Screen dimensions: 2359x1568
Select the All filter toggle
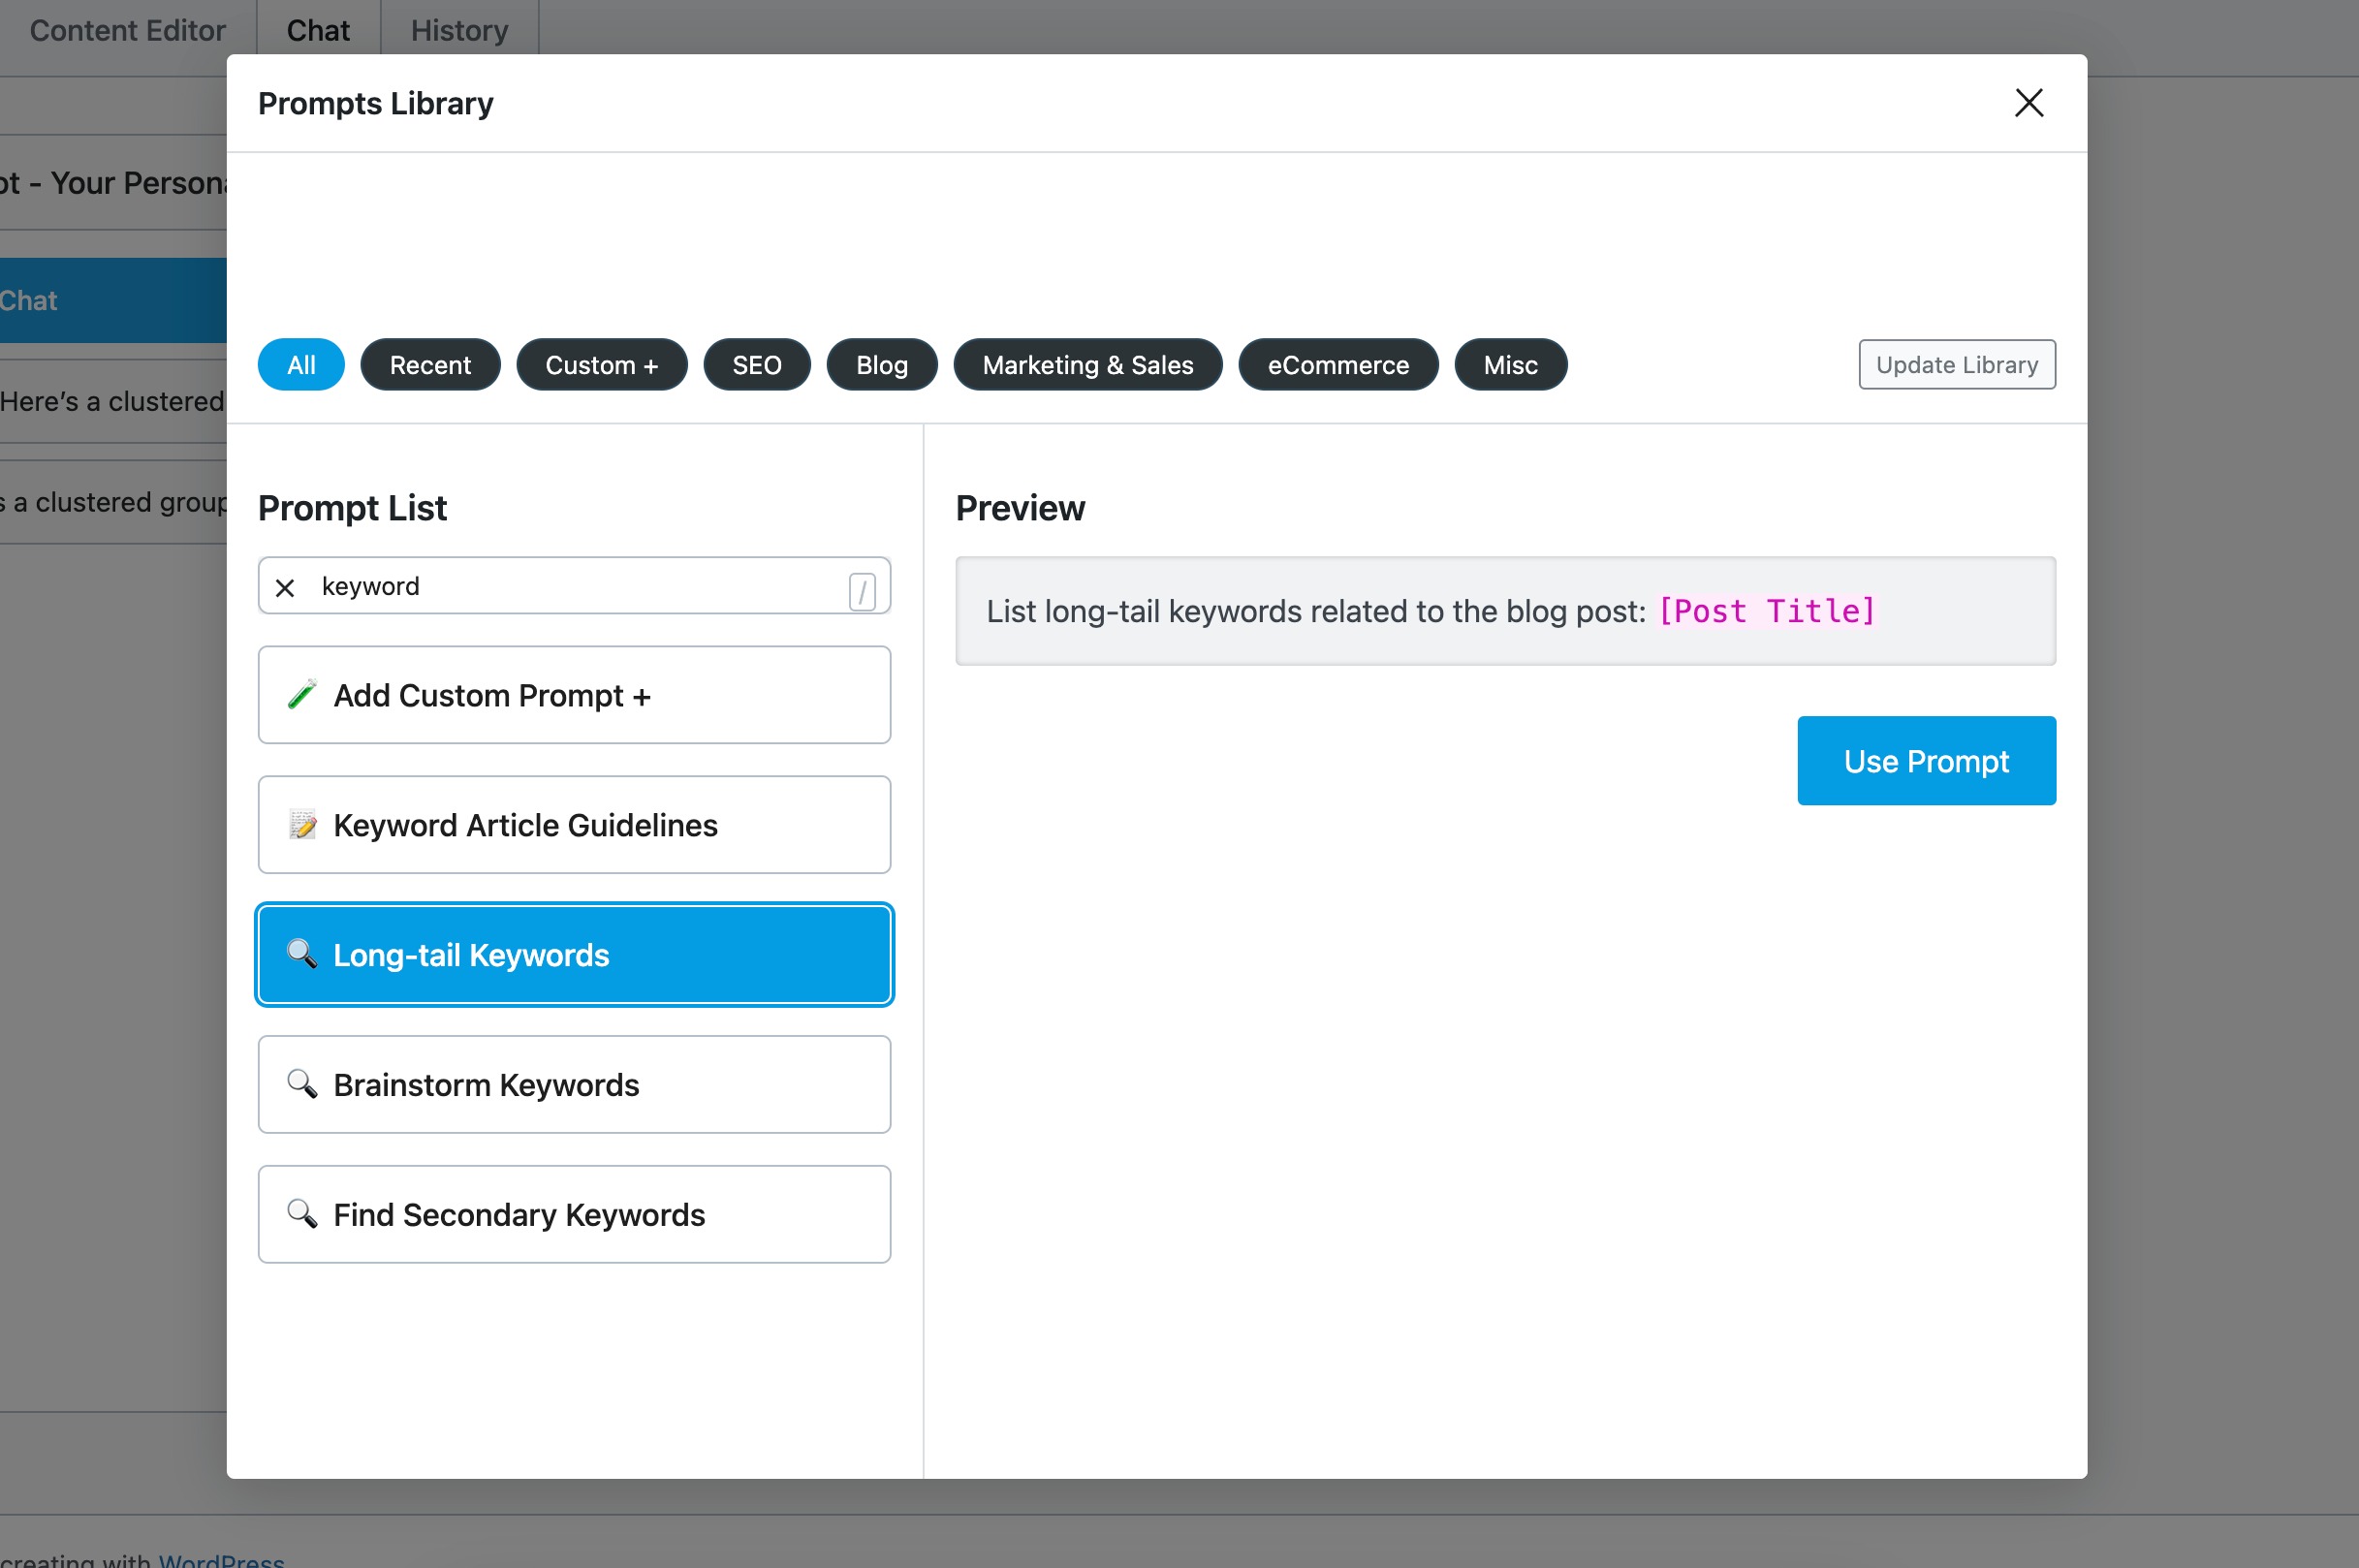(299, 364)
